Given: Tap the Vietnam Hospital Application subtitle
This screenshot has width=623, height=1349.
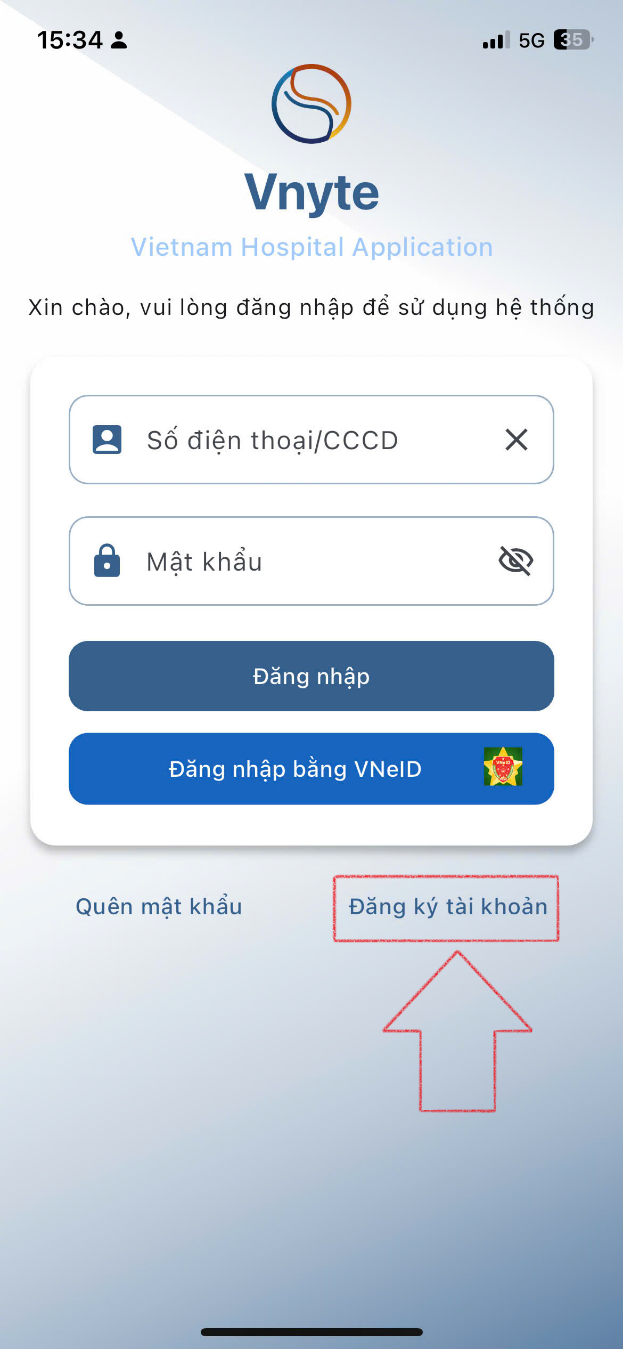Looking at the screenshot, I should (312, 247).
